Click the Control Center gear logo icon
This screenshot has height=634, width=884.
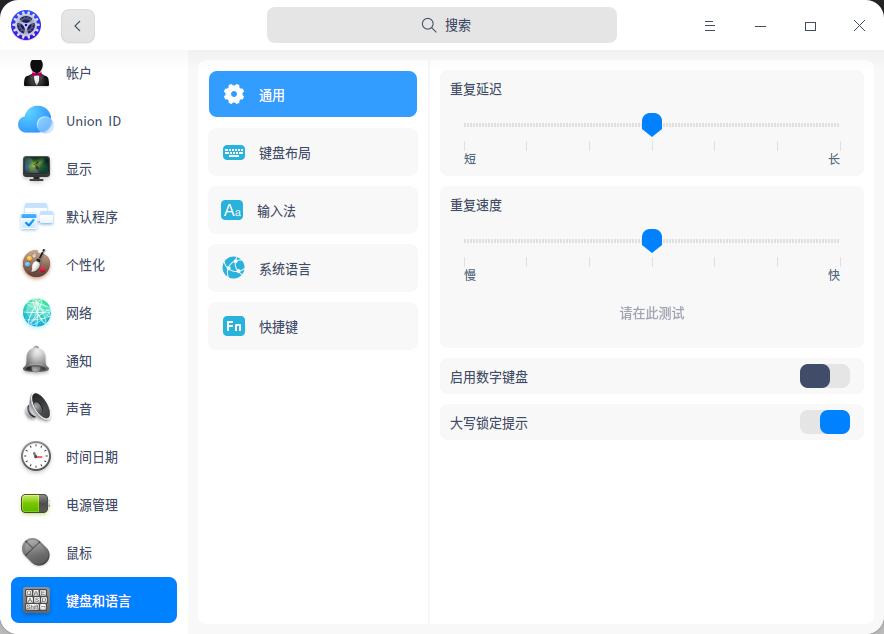tap(26, 25)
